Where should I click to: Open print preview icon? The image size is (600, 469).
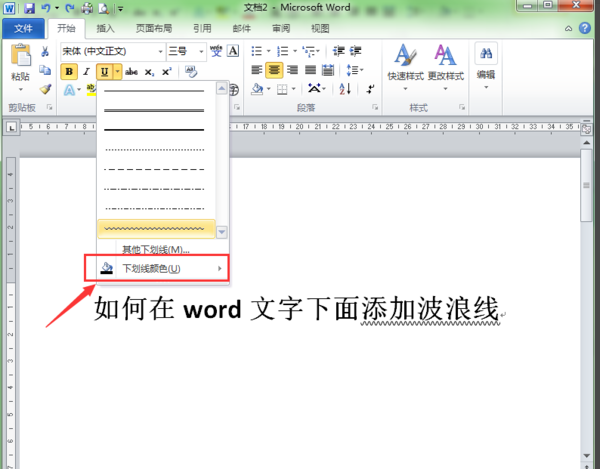[x=103, y=8]
